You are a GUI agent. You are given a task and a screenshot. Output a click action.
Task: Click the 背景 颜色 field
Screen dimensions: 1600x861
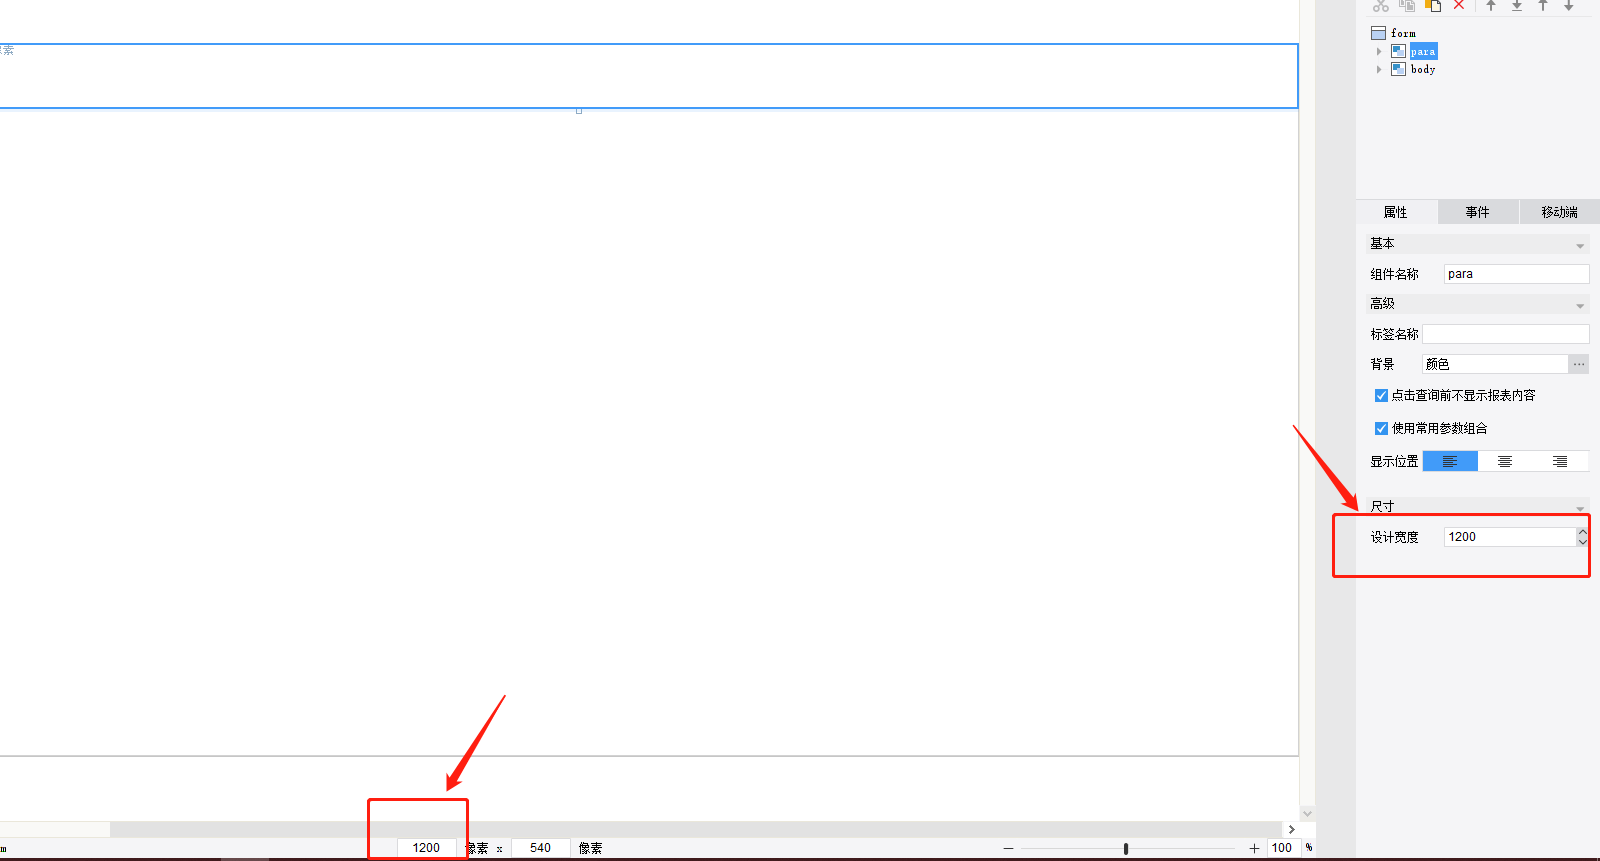point(1495,364)
